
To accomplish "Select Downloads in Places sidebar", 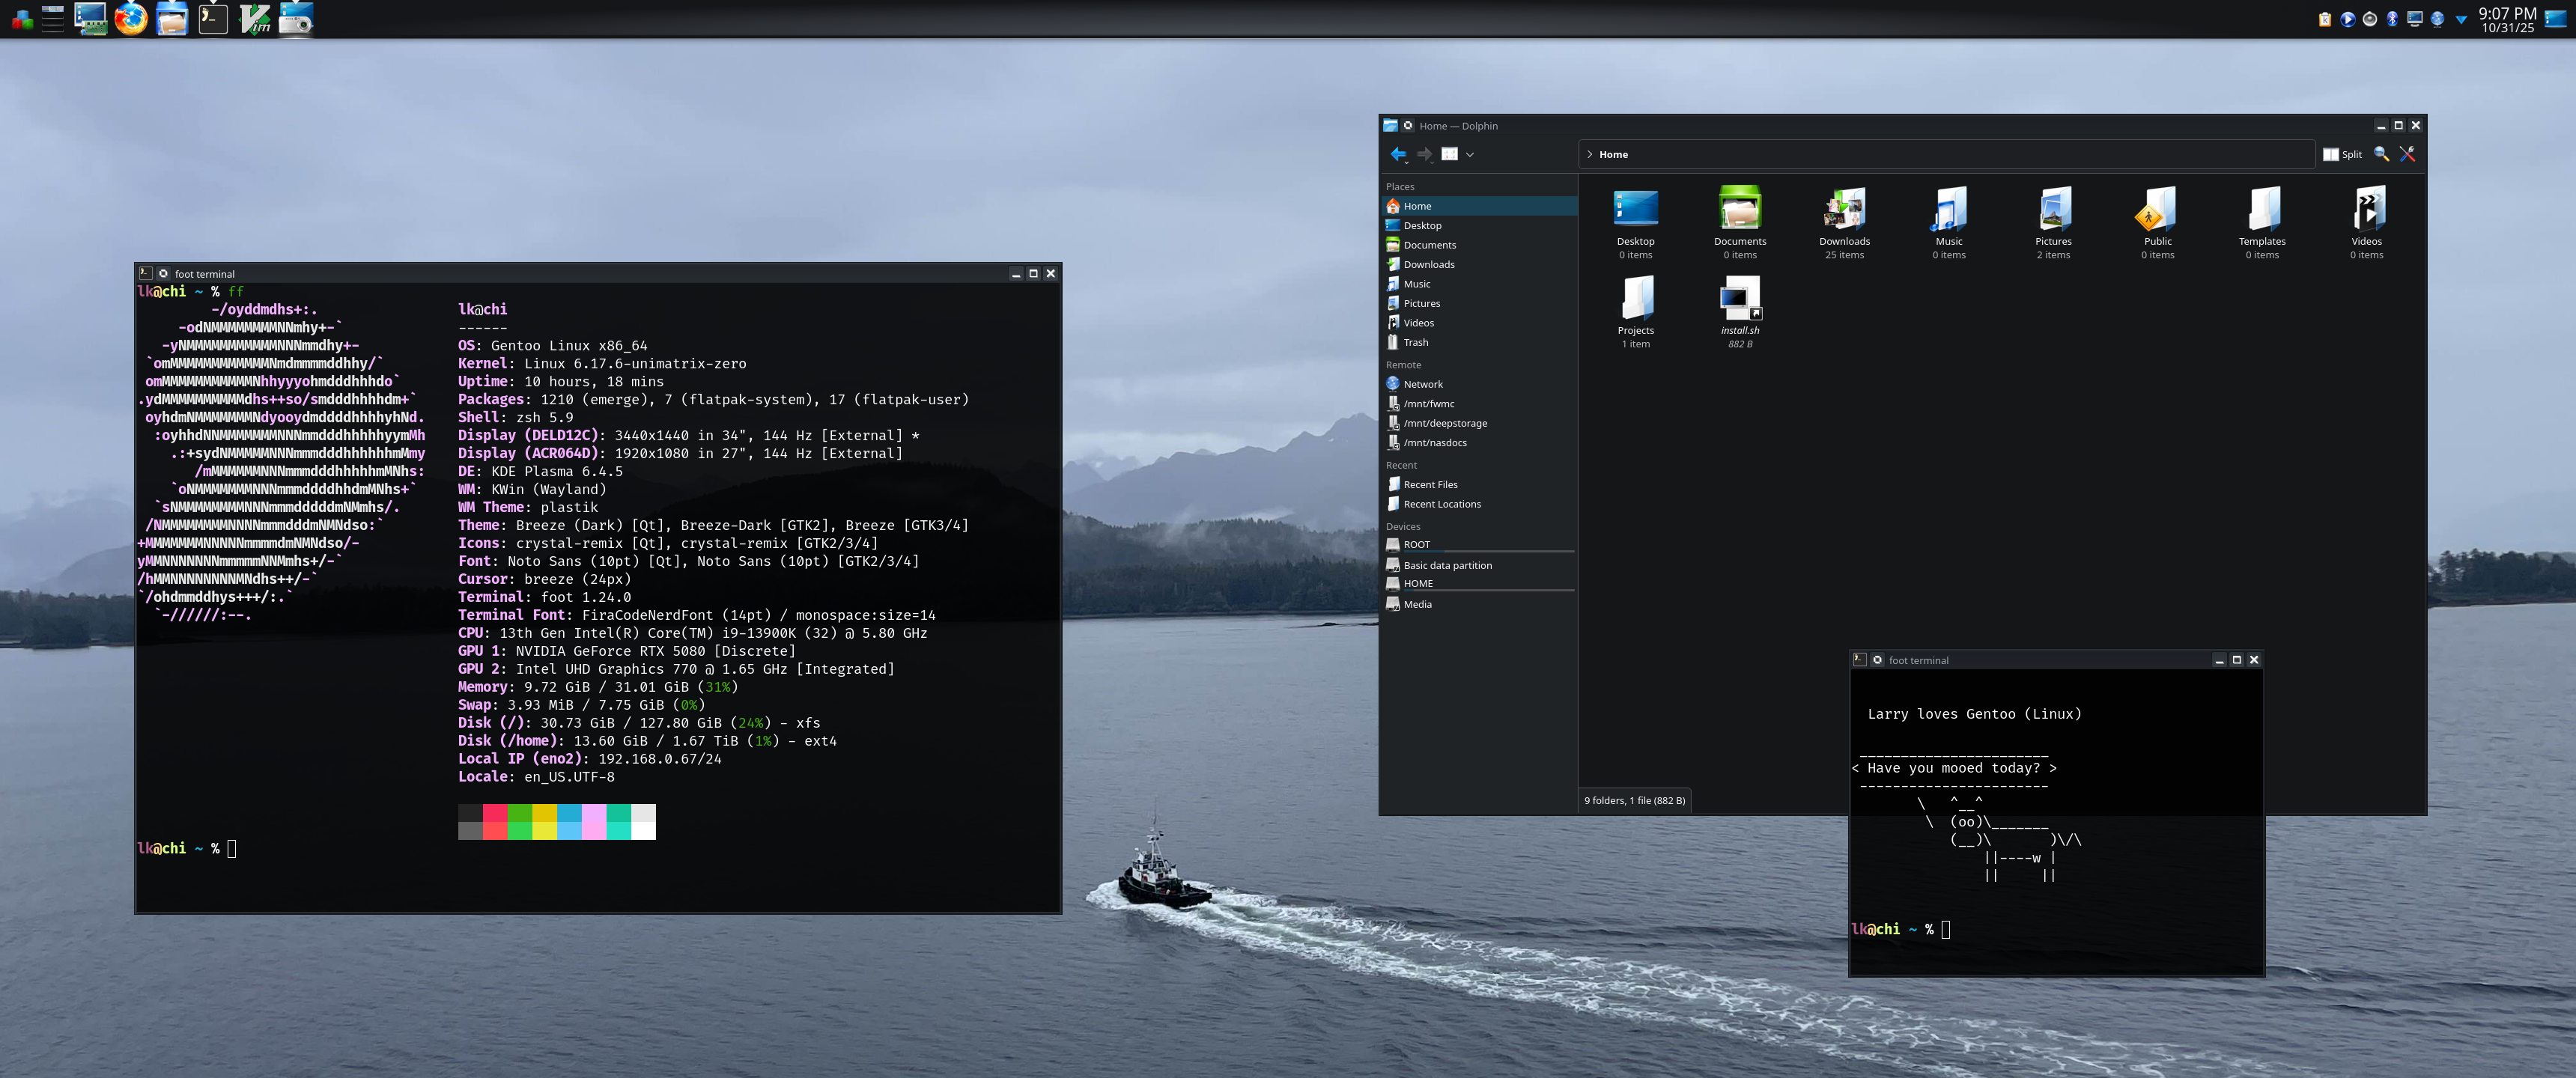I will 1428,264.
